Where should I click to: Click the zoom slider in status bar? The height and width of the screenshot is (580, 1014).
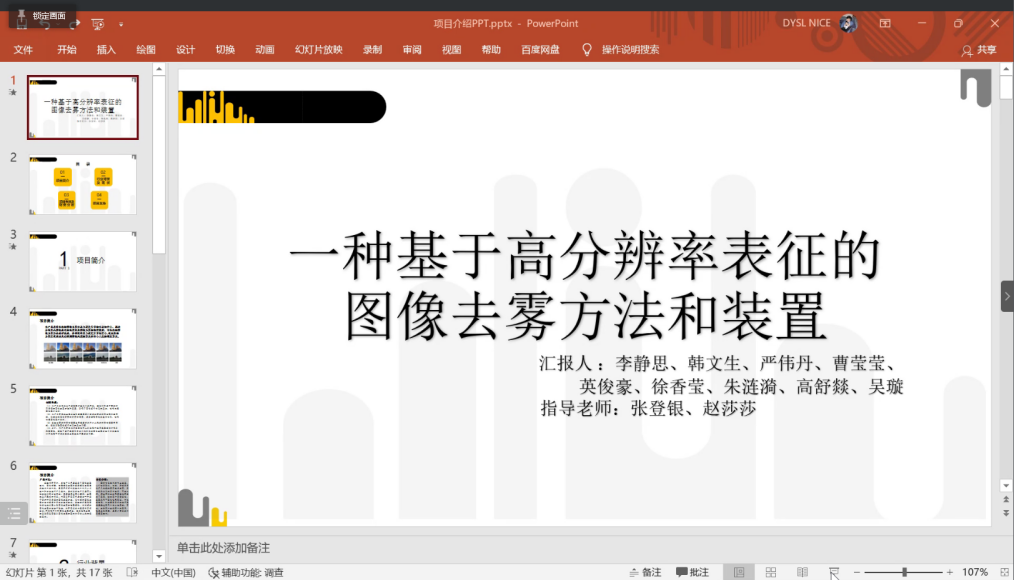point(904,572)
